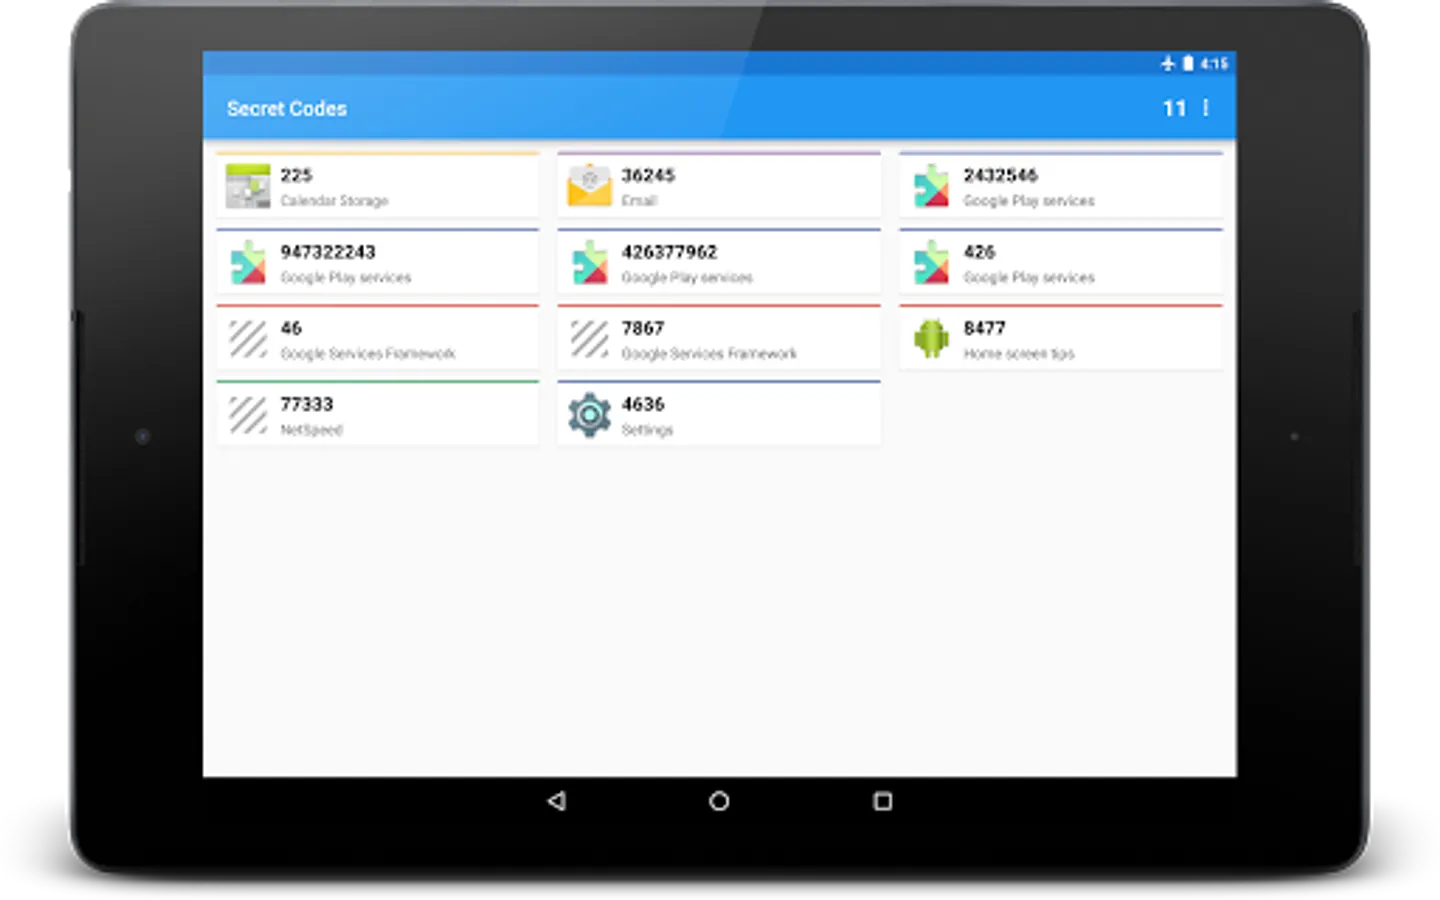1440x900 pixels.
Task: Select code 947322243
Action: (x=328, y=252)
